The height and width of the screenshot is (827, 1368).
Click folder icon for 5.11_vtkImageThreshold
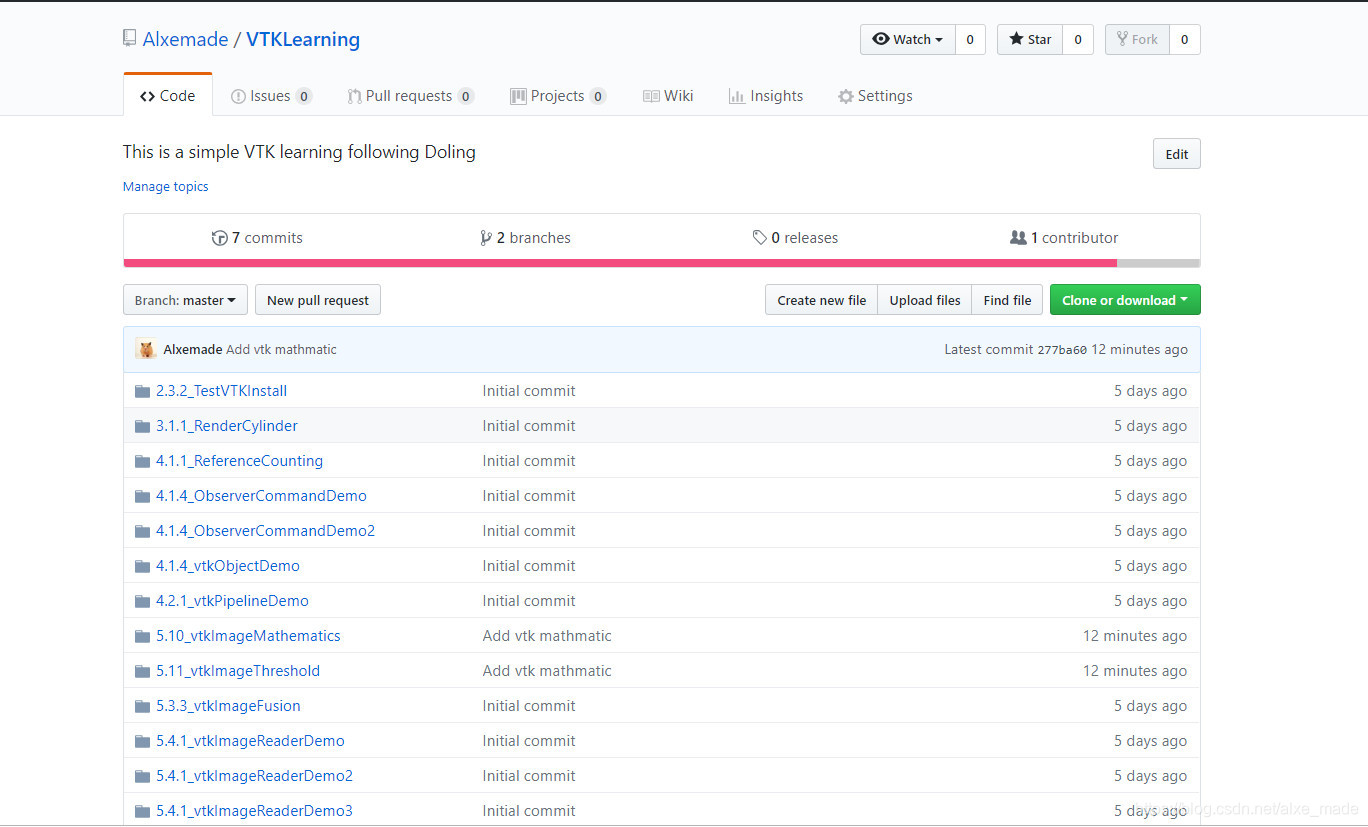142,671
